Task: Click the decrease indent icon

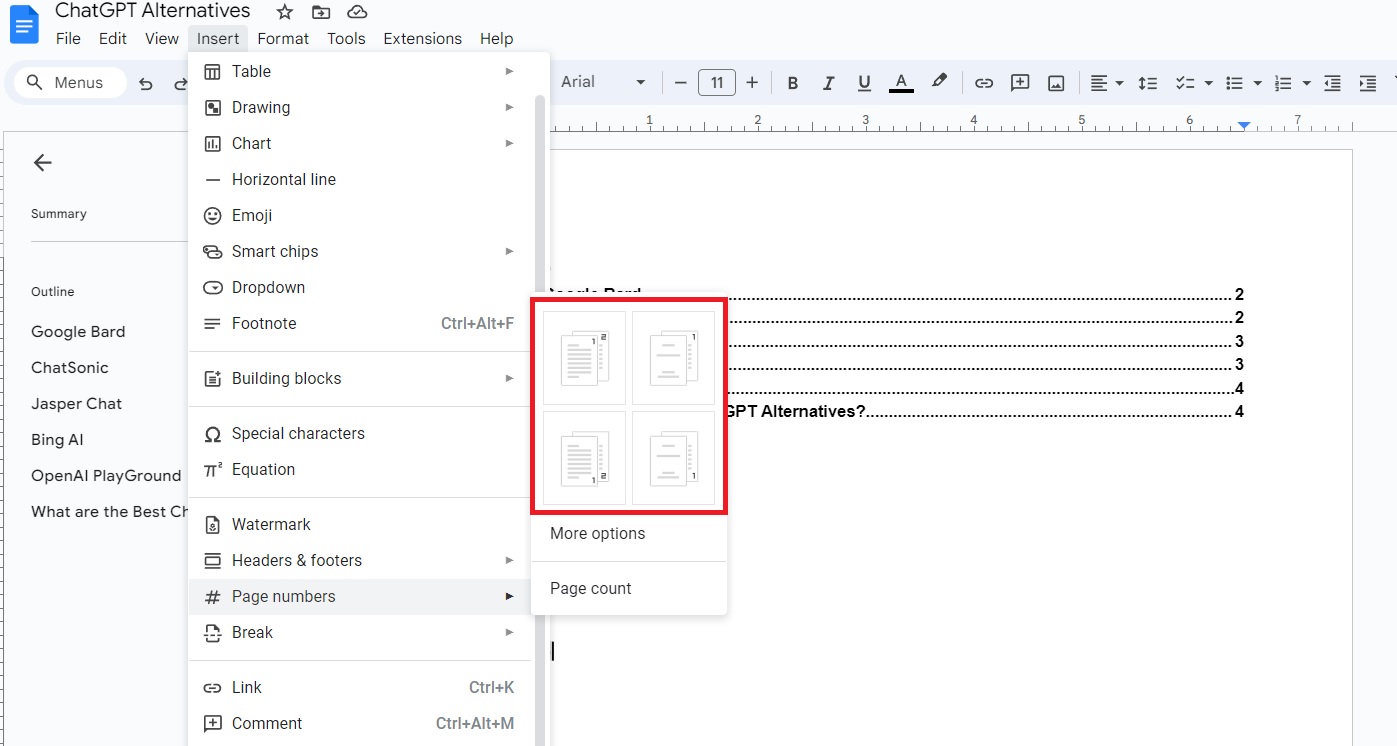Action: pyautogui.click(x=1332, y=83)
